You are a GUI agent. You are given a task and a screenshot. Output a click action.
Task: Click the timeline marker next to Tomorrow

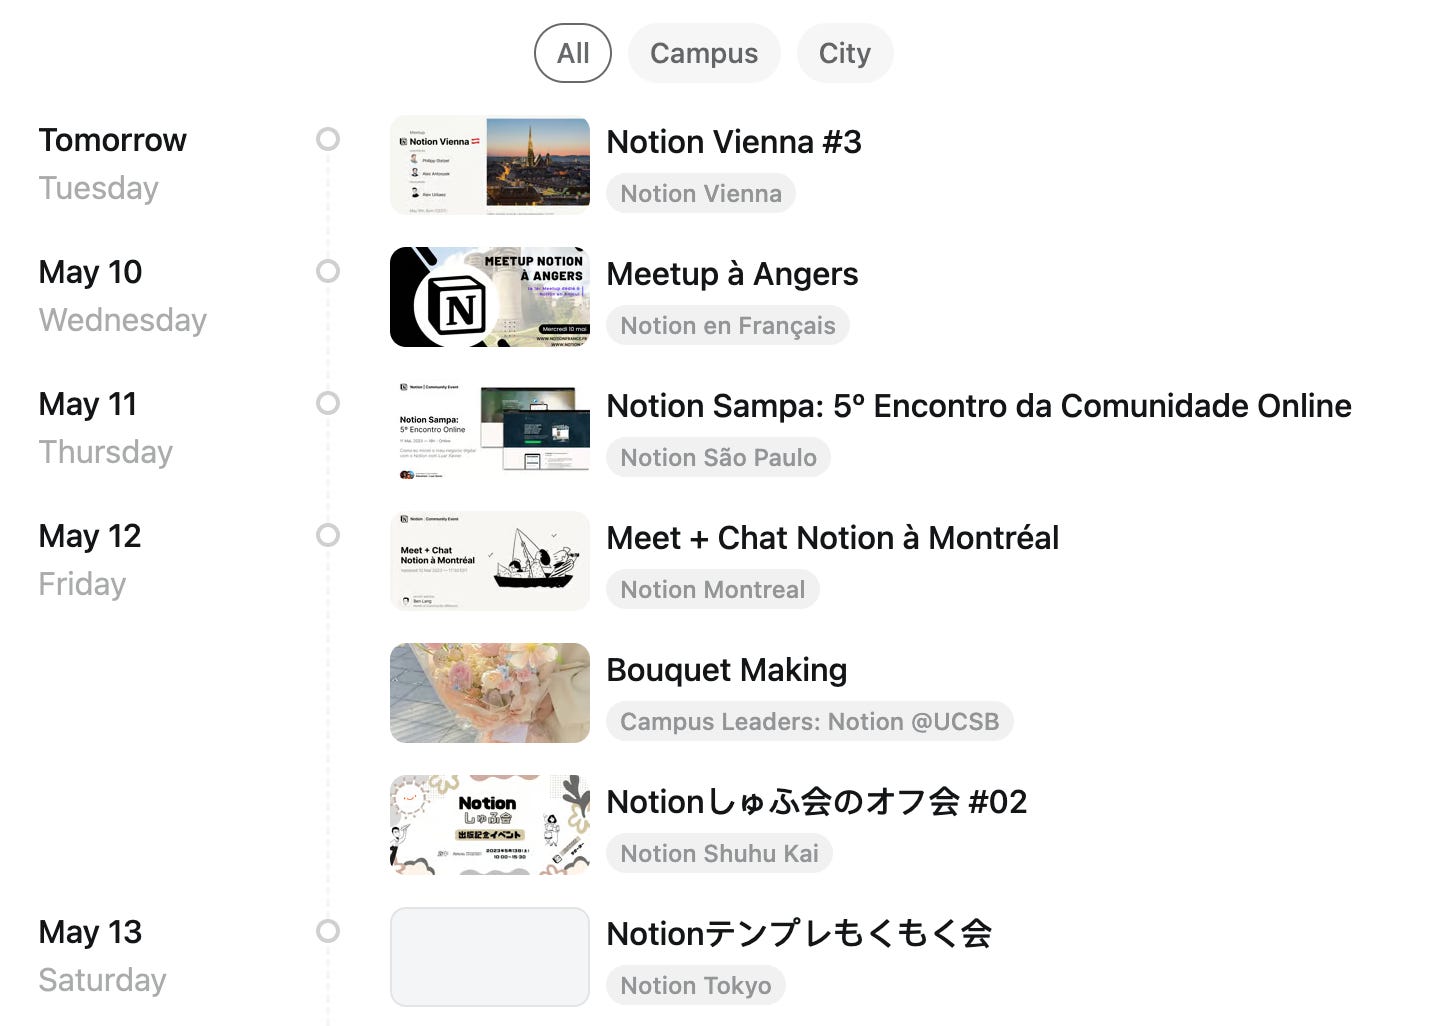[328, 140]
